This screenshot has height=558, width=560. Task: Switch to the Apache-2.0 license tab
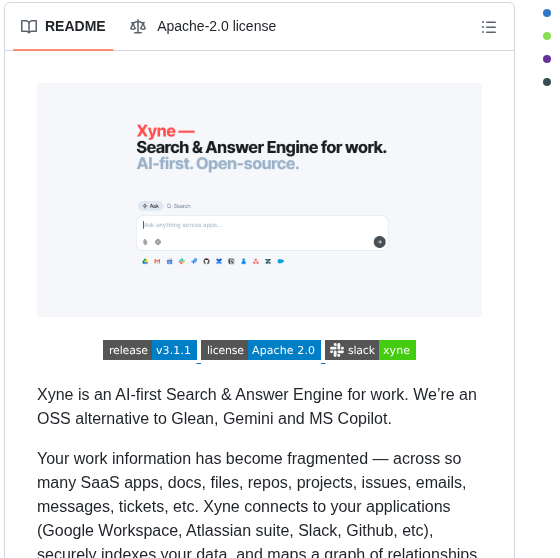point(203,26)
